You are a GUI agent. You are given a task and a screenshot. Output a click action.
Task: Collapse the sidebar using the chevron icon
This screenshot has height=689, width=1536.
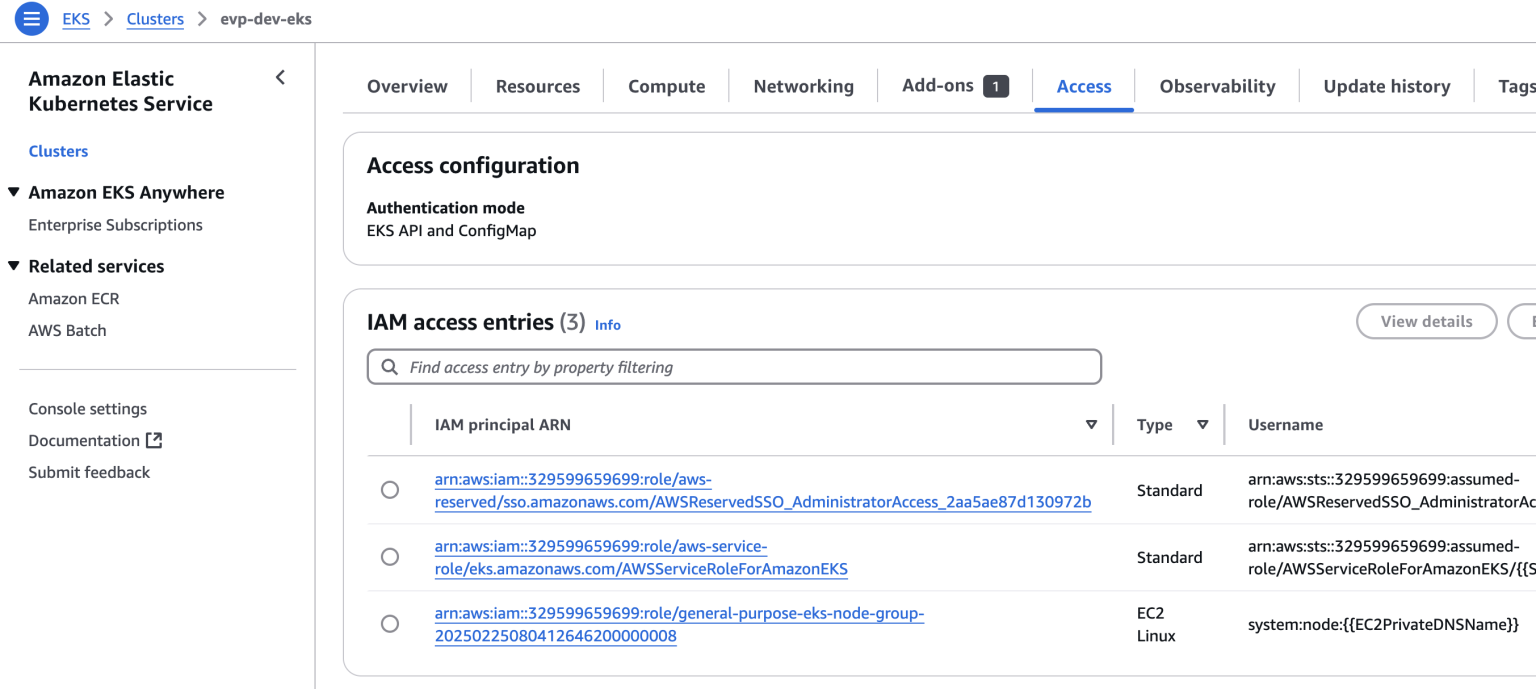[280, 77]
